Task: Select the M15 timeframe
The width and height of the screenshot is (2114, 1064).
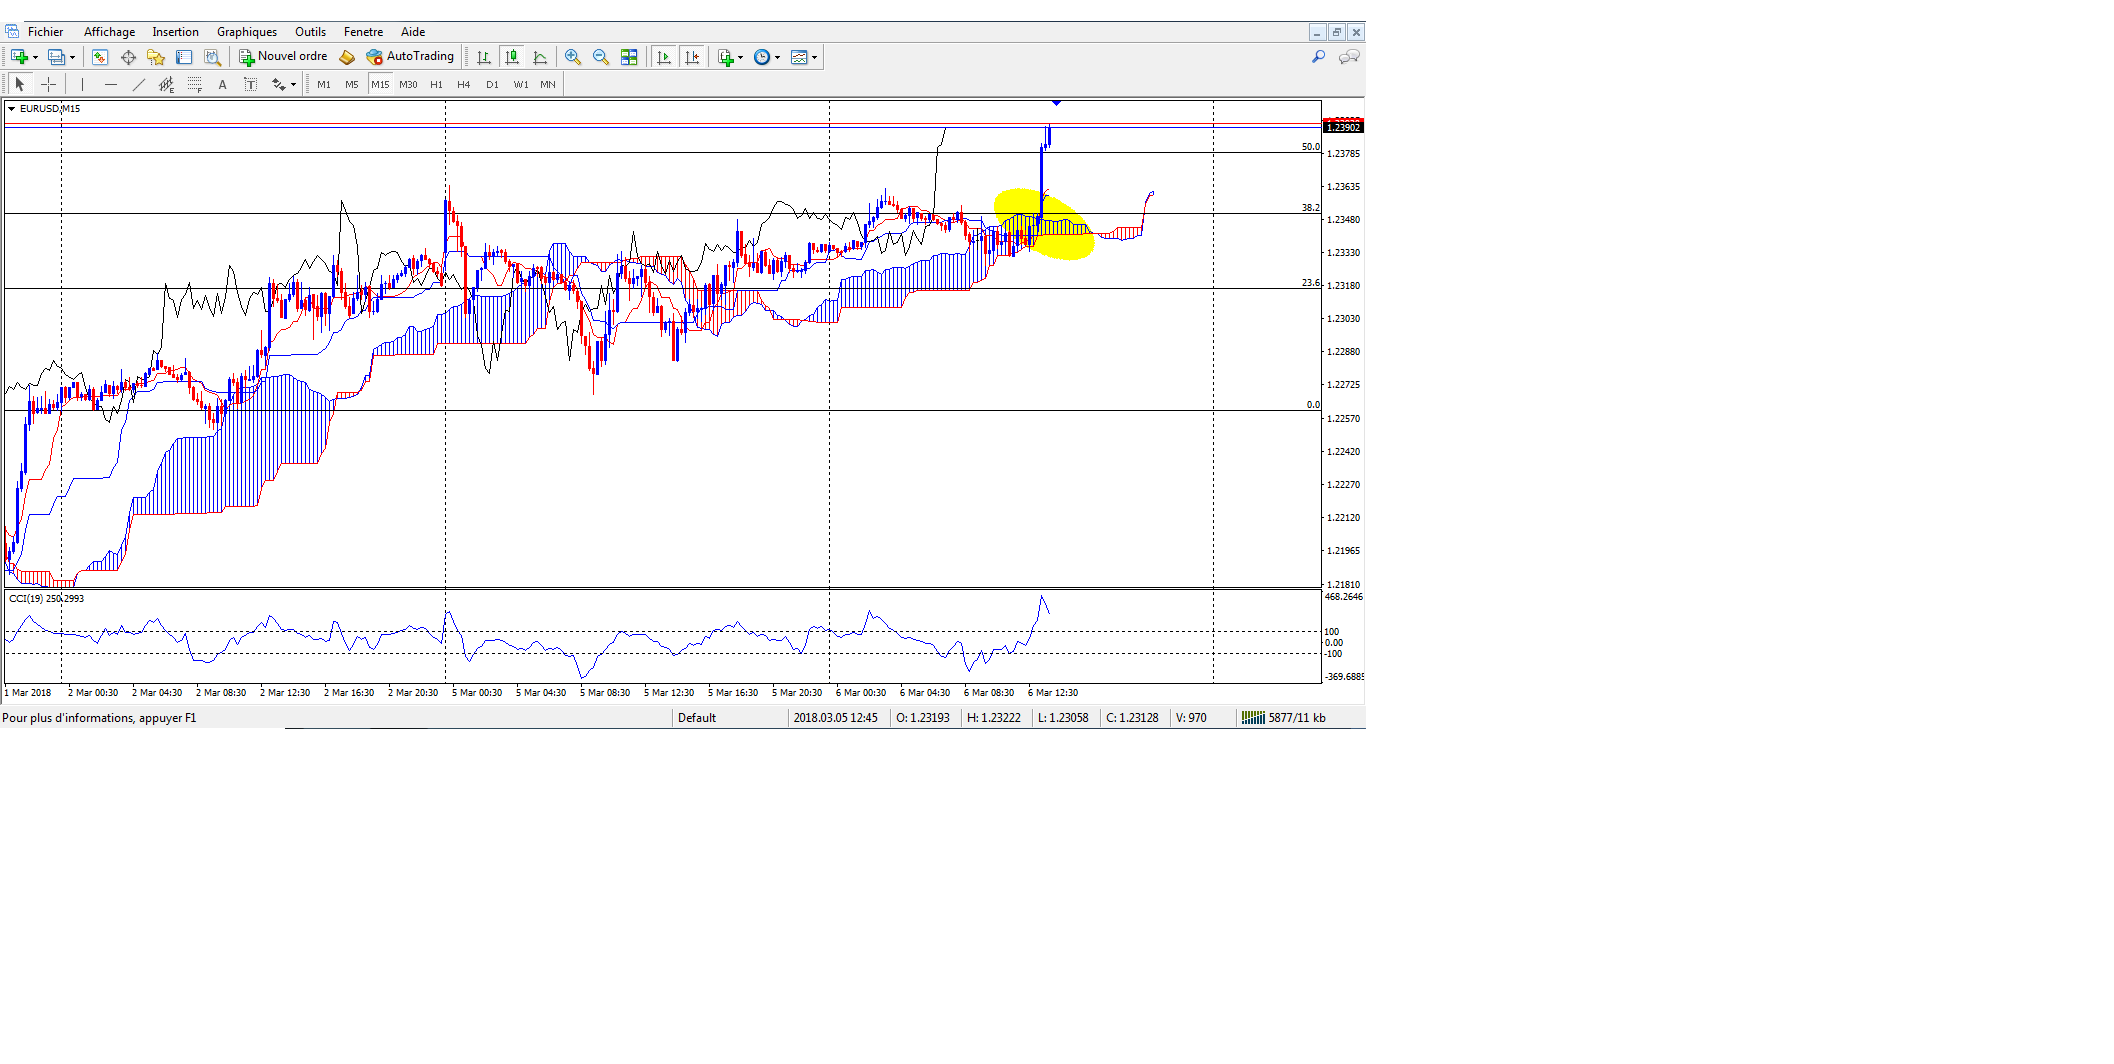Action: pyautogui.click(x=380, y=84)
